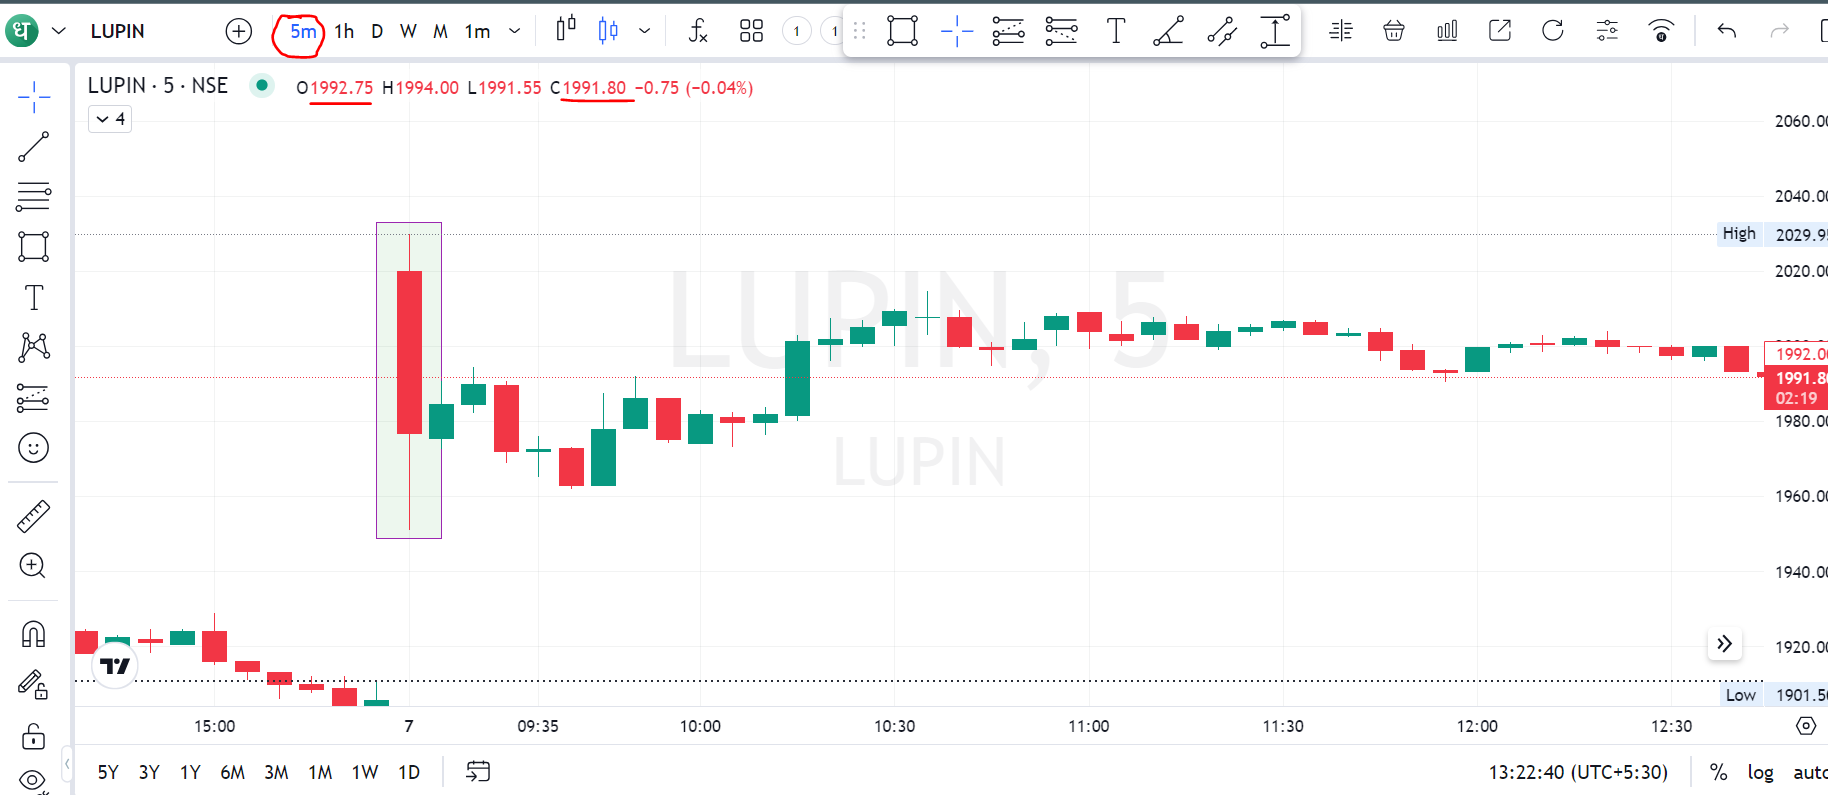This screenshot has height=795, width=1828.
Task: Select the crosshair cursor in left sidebar
Action: point(34,97)
